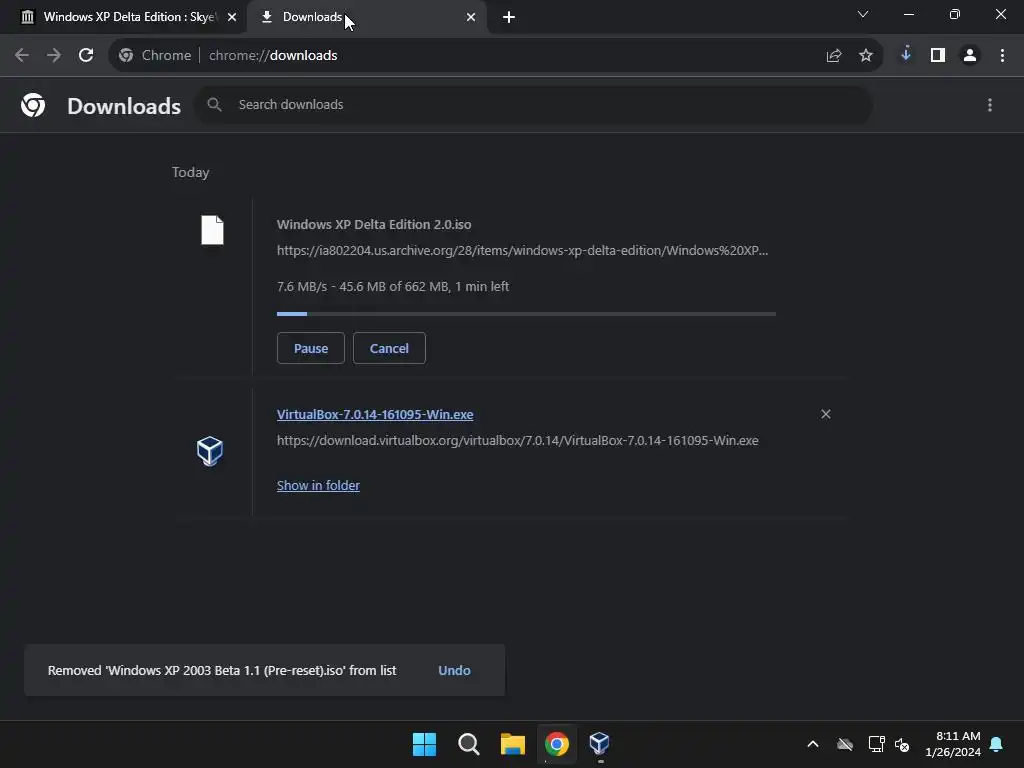This screenshot has width=1024, height=768.
Task: Cancel the Windows XP Delta Edition download
Action: [x=389, y=348]
